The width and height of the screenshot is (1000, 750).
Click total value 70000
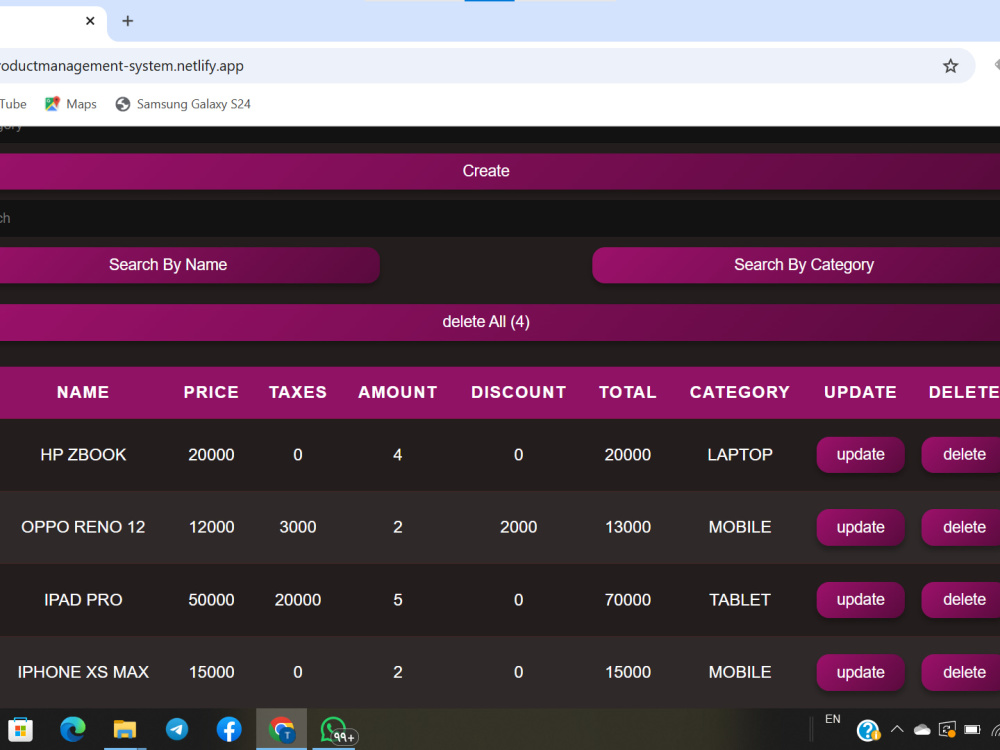[628, 600]
